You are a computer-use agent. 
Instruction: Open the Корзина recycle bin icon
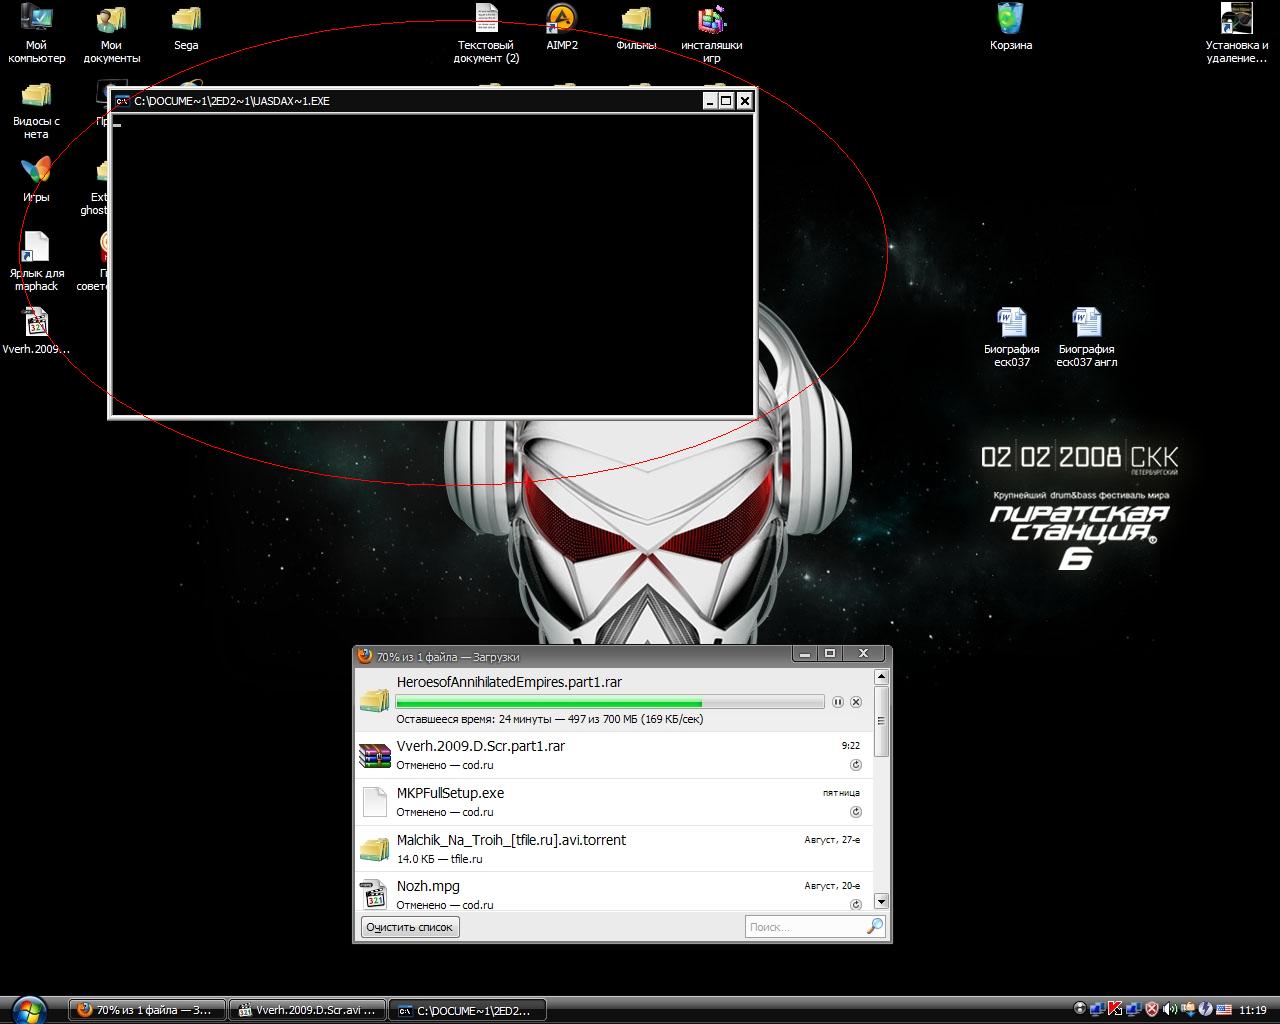[1010, 20]
